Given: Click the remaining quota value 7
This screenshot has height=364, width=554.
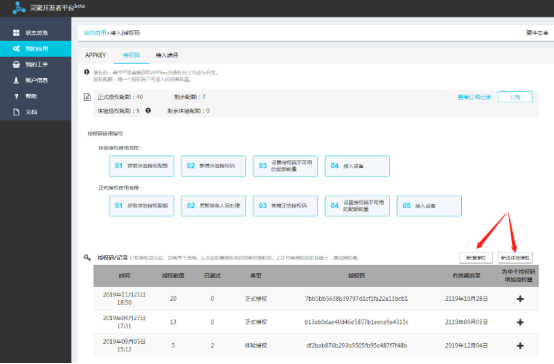Looking at the screenshot, I should 204,97.
